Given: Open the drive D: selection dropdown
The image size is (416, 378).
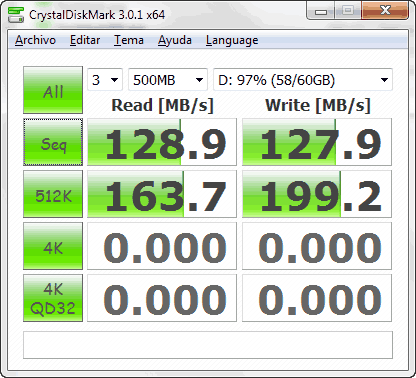Looking at the screenshot, I should pyautogui.click(x=303, y=80).
